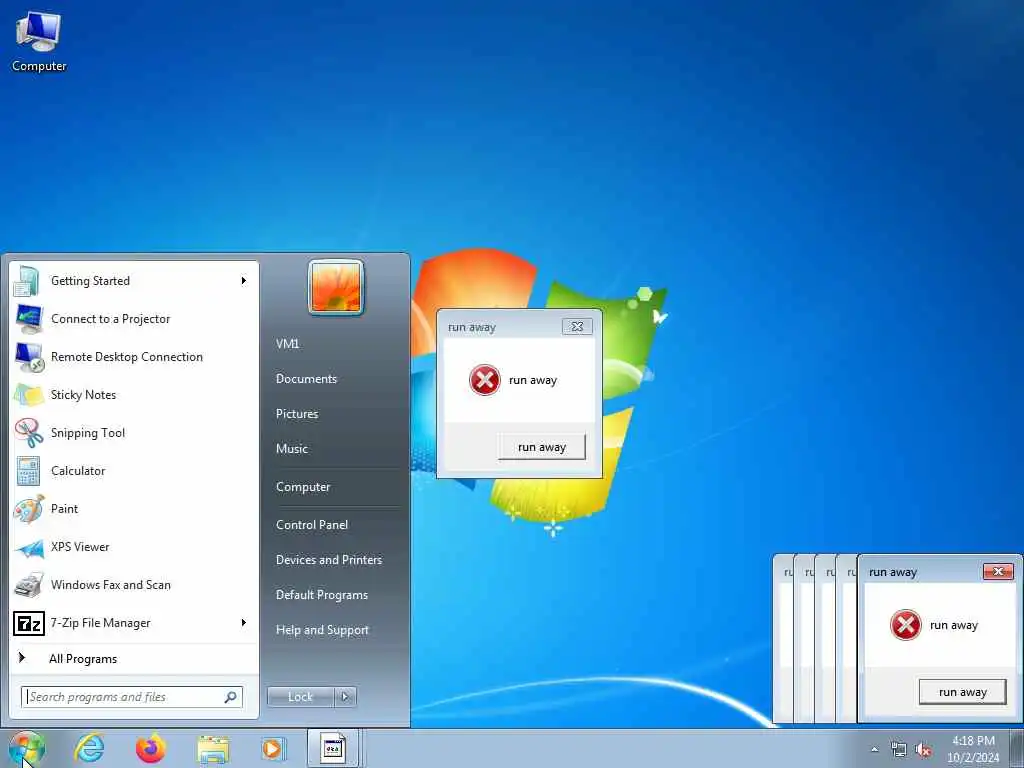The height and width of the screenshot is (768, 1024).
Task: Click the taskbar clock showing 4:18 PM
Action: point(973,749)
